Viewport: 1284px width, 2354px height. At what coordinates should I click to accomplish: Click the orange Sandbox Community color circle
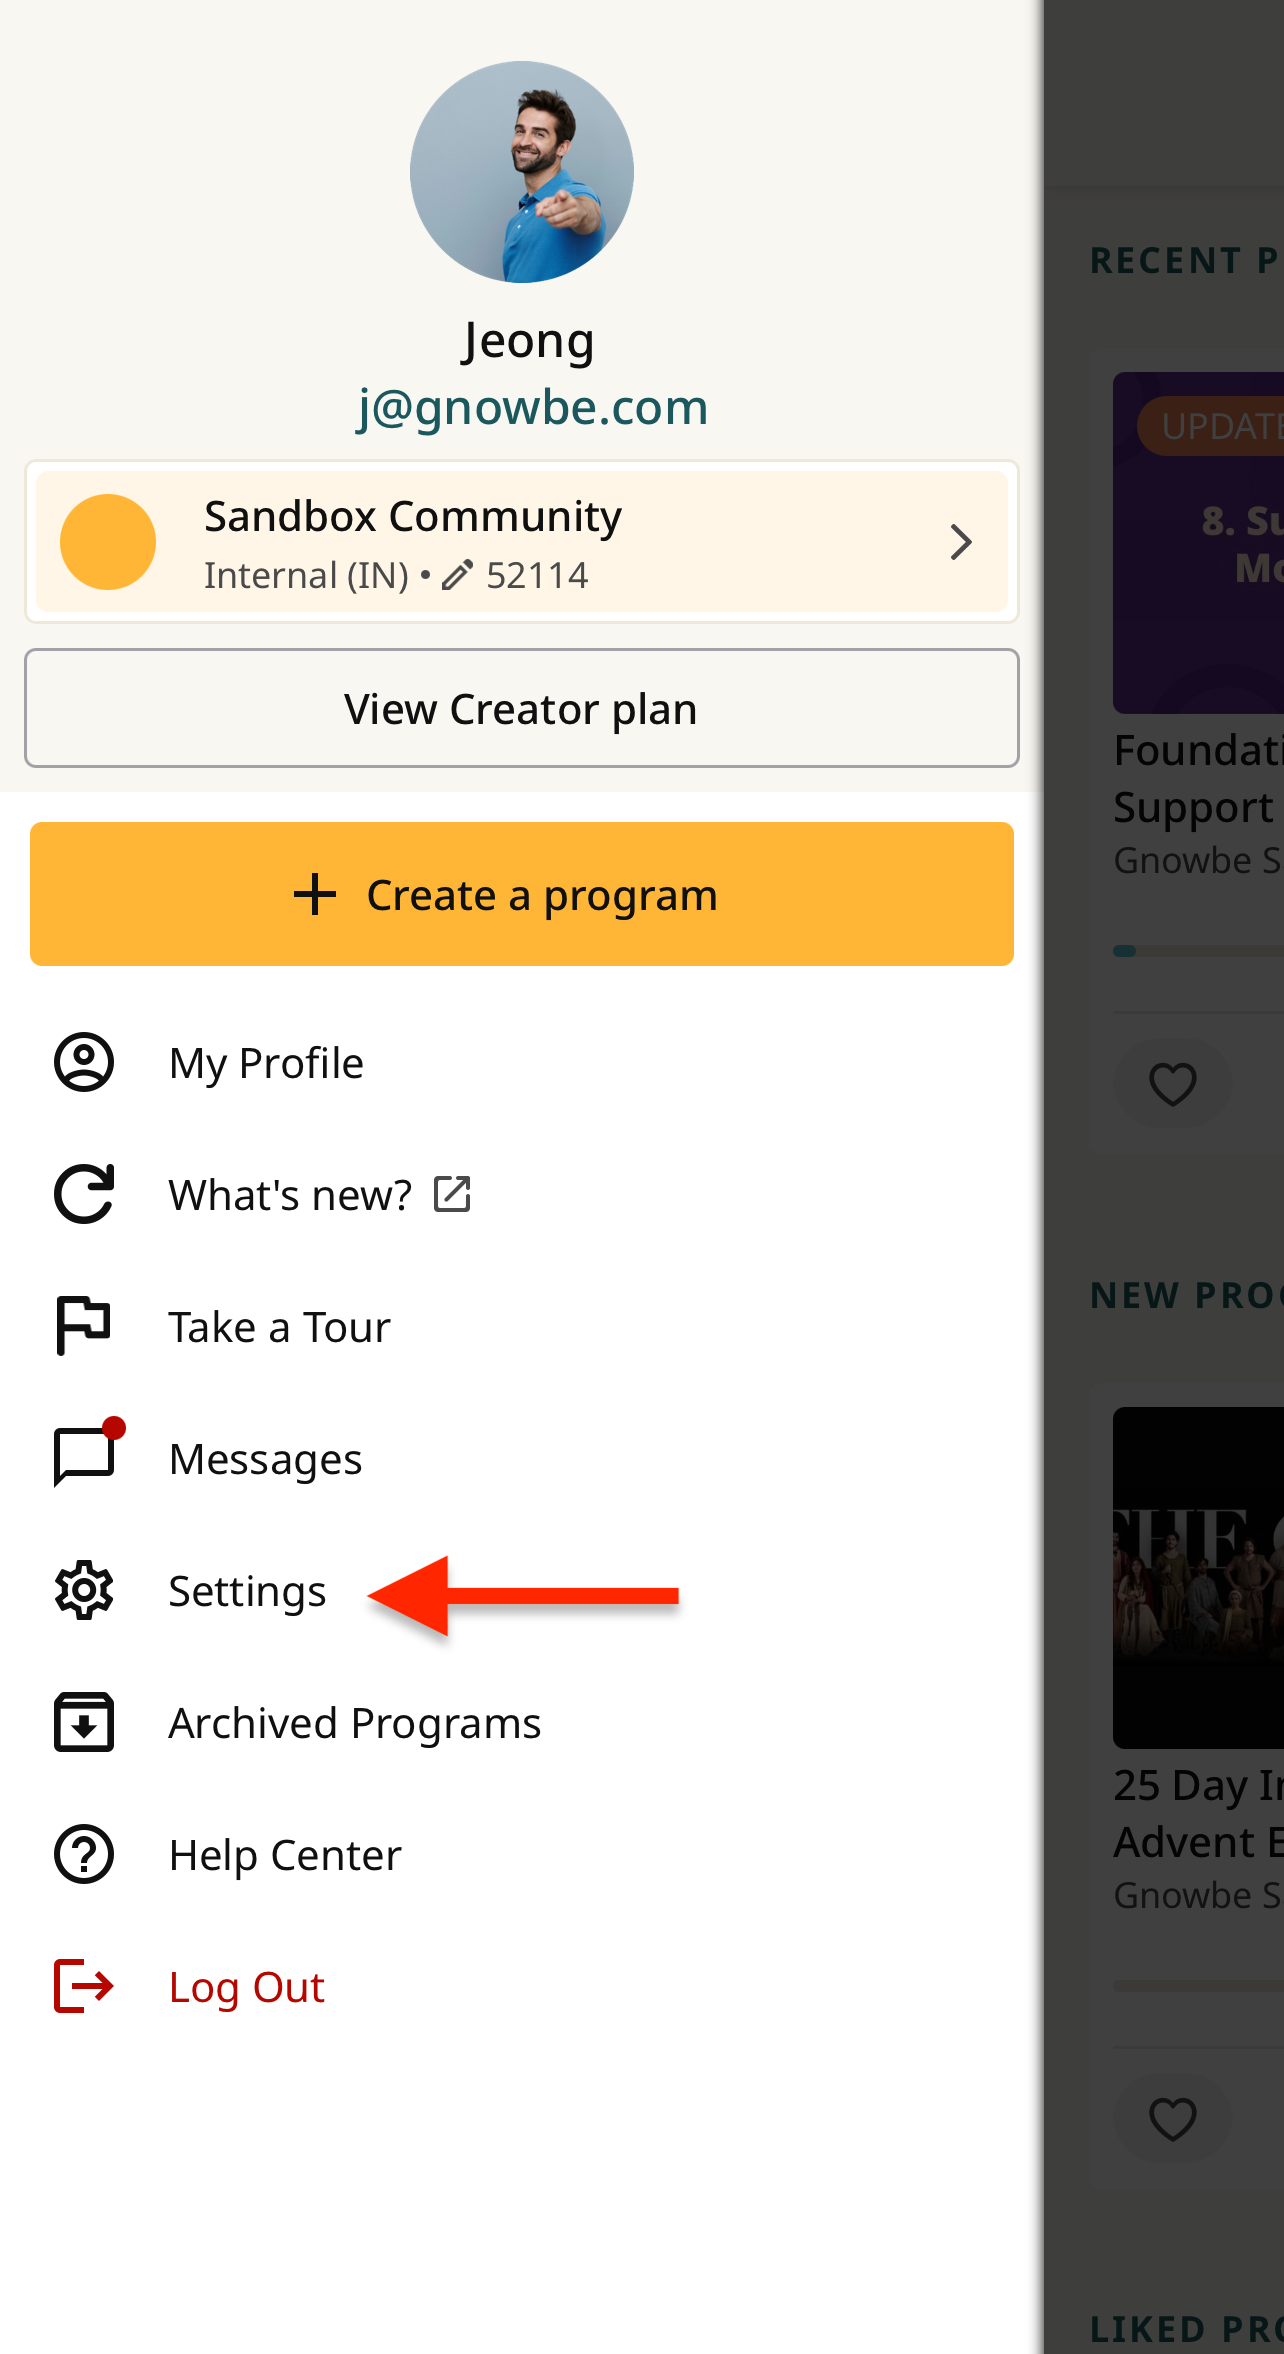[x=108, y=542]
